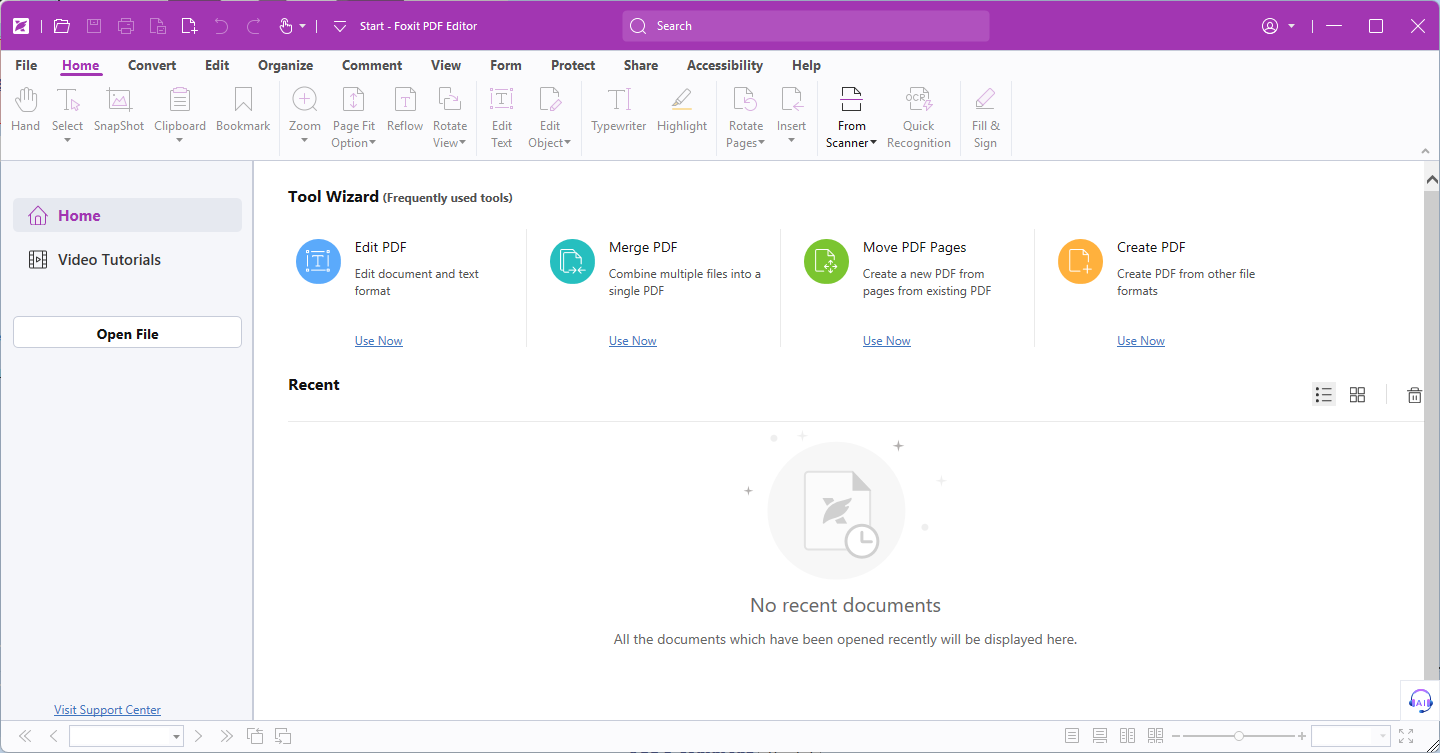The image size is (1440, 753).
Task: Delete recent documents with trash icon
Action: pyautogui.click(x=1414, y=395)
